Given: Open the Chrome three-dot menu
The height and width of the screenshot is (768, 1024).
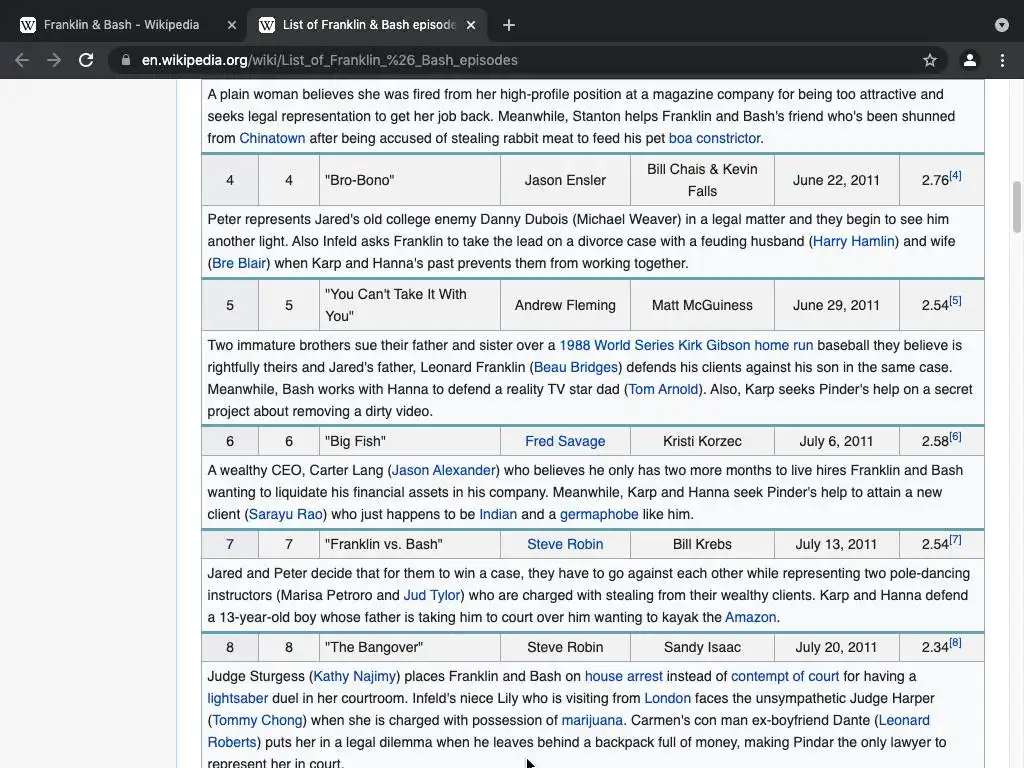Looking at the screenshot, I should pyautogui.click(x=1002, y=60).
